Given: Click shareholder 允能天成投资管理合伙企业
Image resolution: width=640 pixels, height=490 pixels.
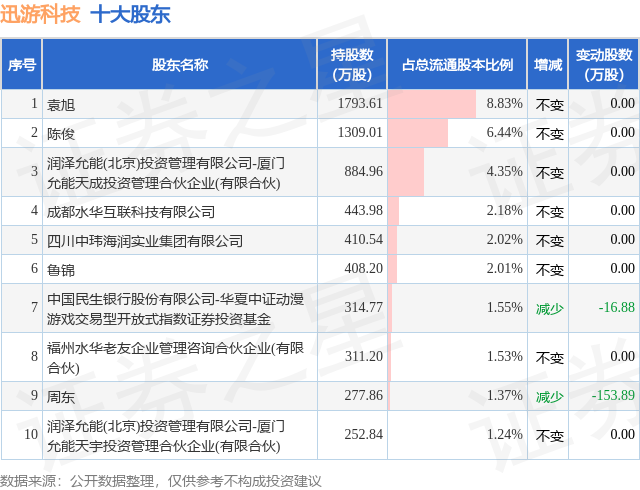Looking at the screenshot, I should point(166,173).
